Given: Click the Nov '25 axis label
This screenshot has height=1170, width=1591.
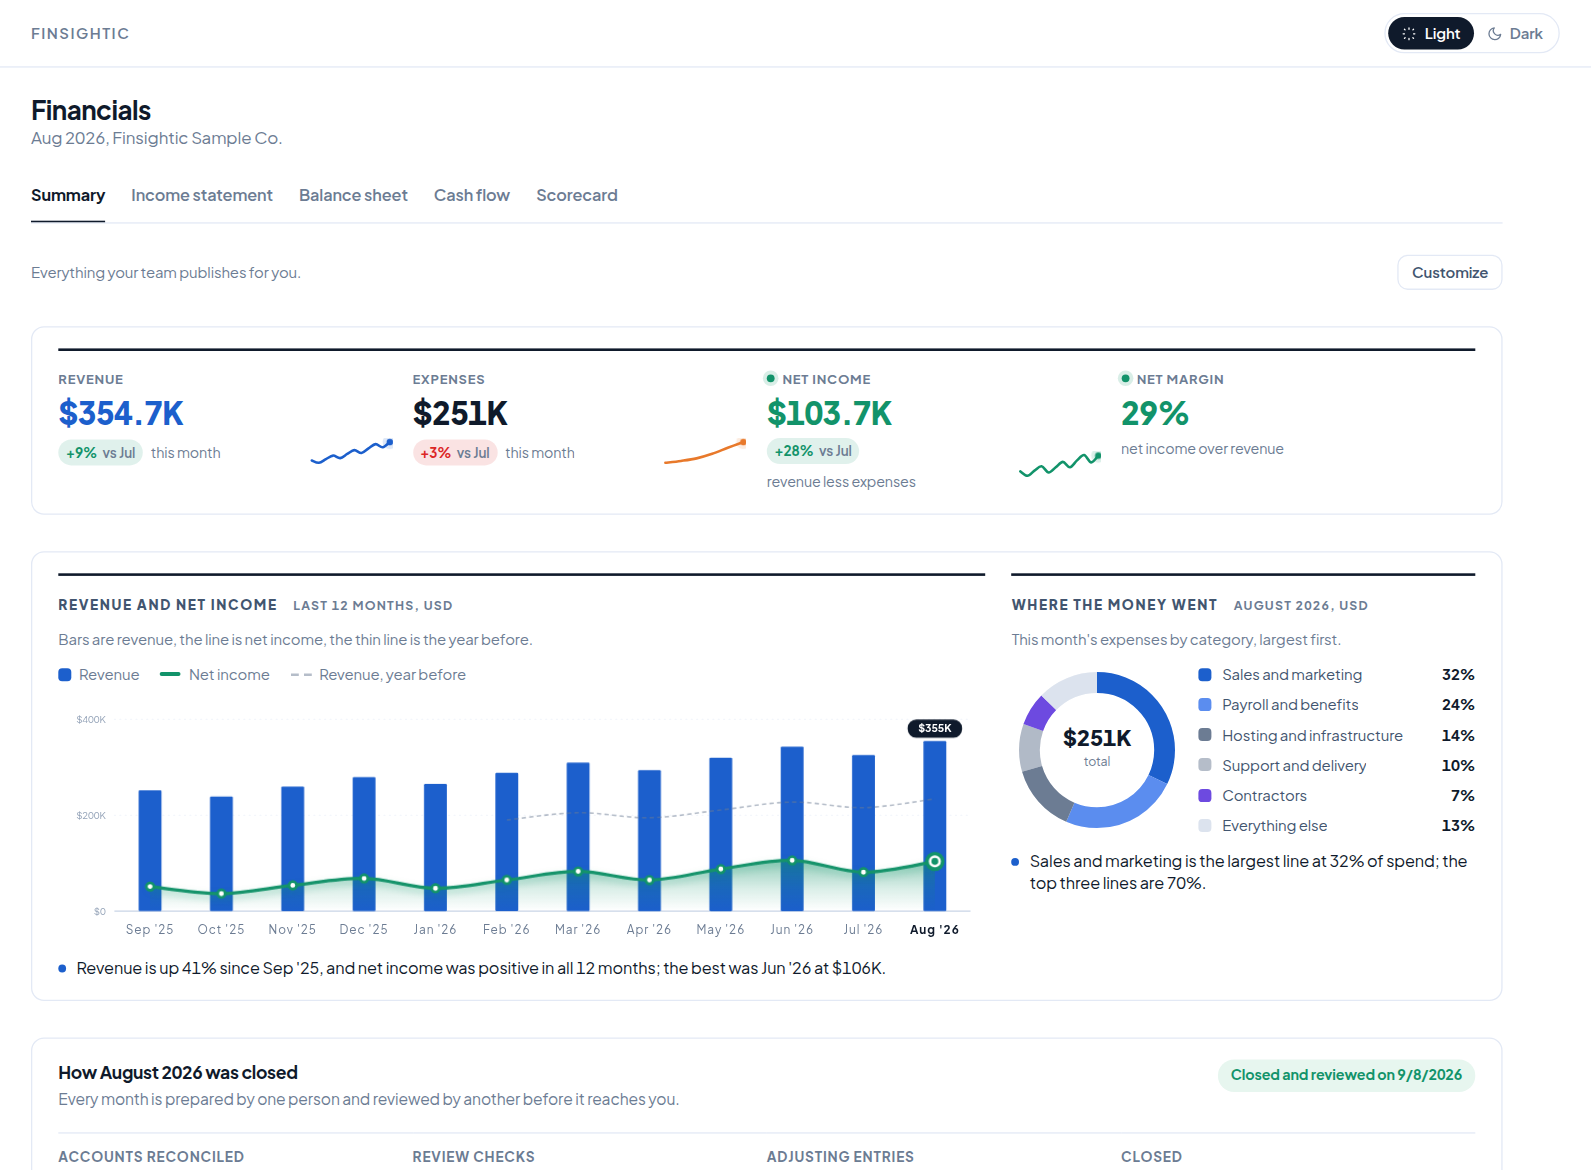Looking at the screenshot, I should pyautogui.click(x=292, y=929).
